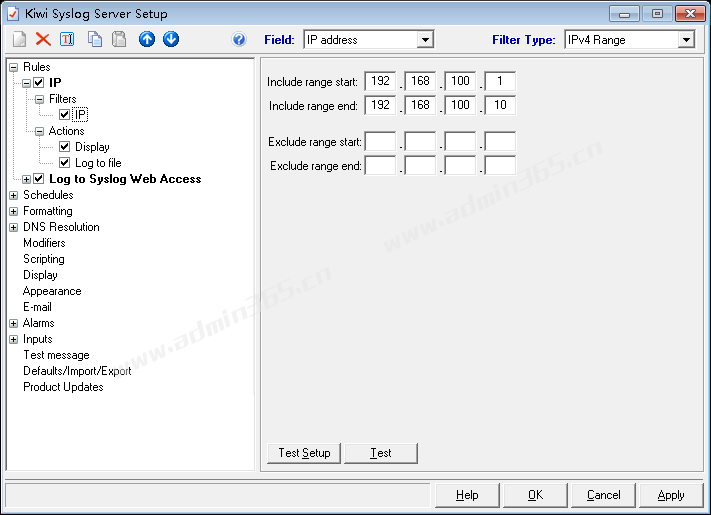Viewport: 711px width, 515px height.
Task: Select Appearance in the tree
Action: [52, 291]
